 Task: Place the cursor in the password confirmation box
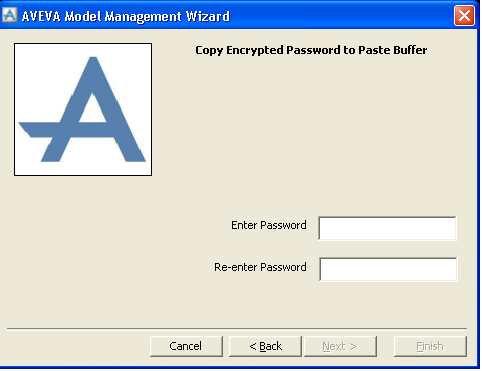pos(388,269)
